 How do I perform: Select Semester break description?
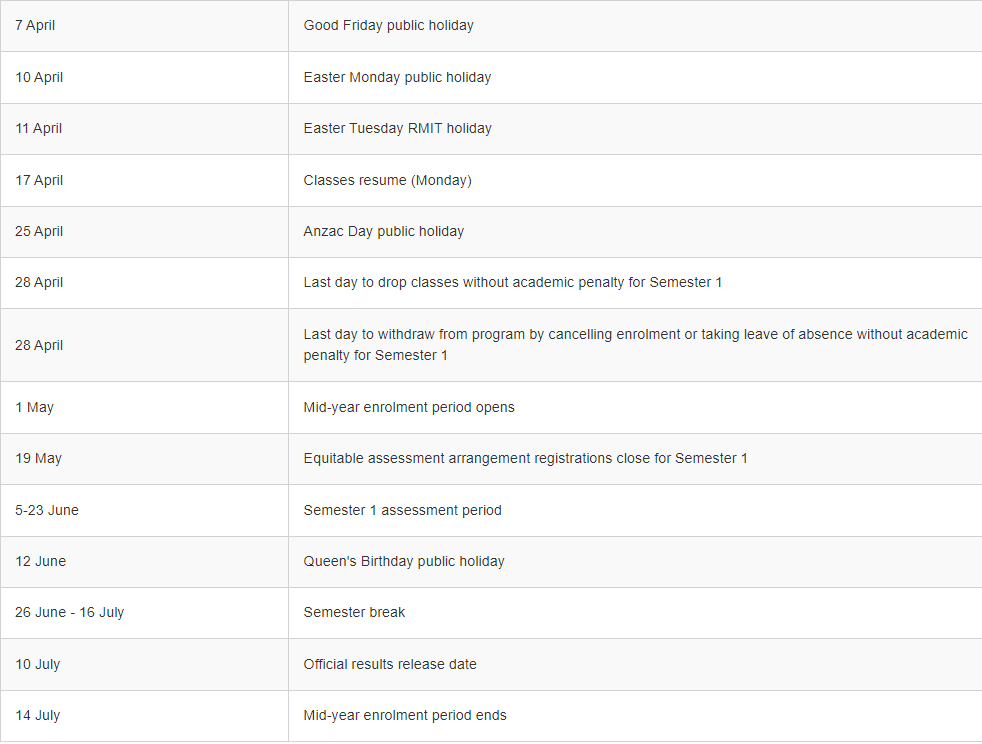click(354, 612)
